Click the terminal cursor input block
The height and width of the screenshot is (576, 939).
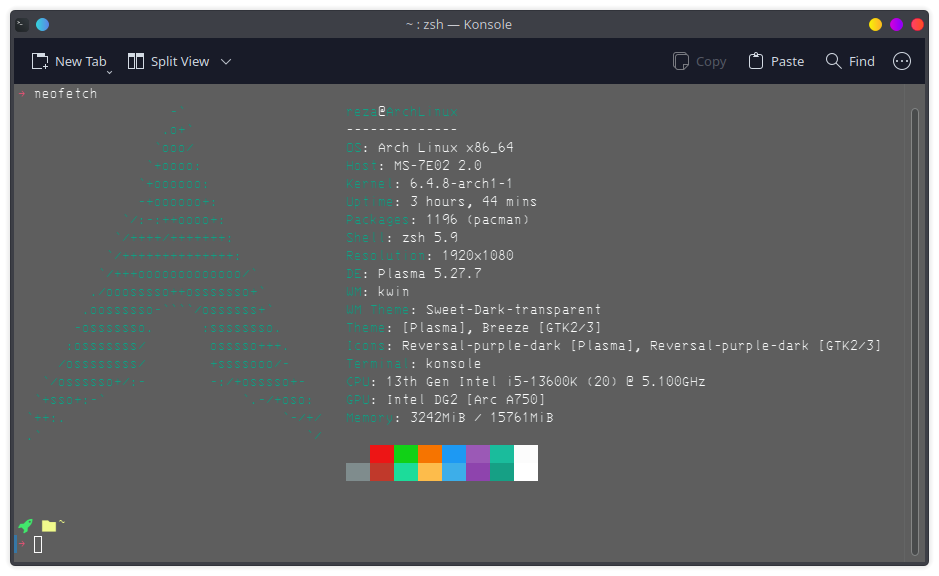coord(38,544)
